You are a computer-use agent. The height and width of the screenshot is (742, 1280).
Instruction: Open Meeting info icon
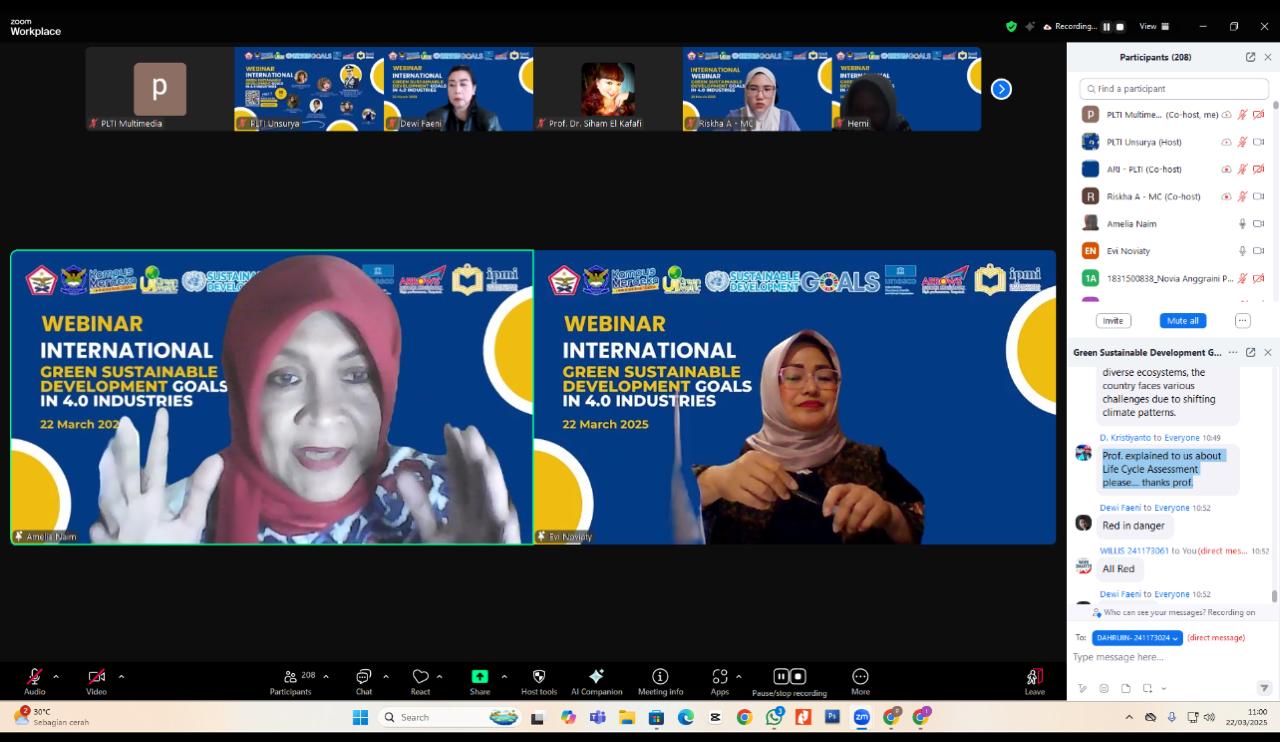coord(660,677)
